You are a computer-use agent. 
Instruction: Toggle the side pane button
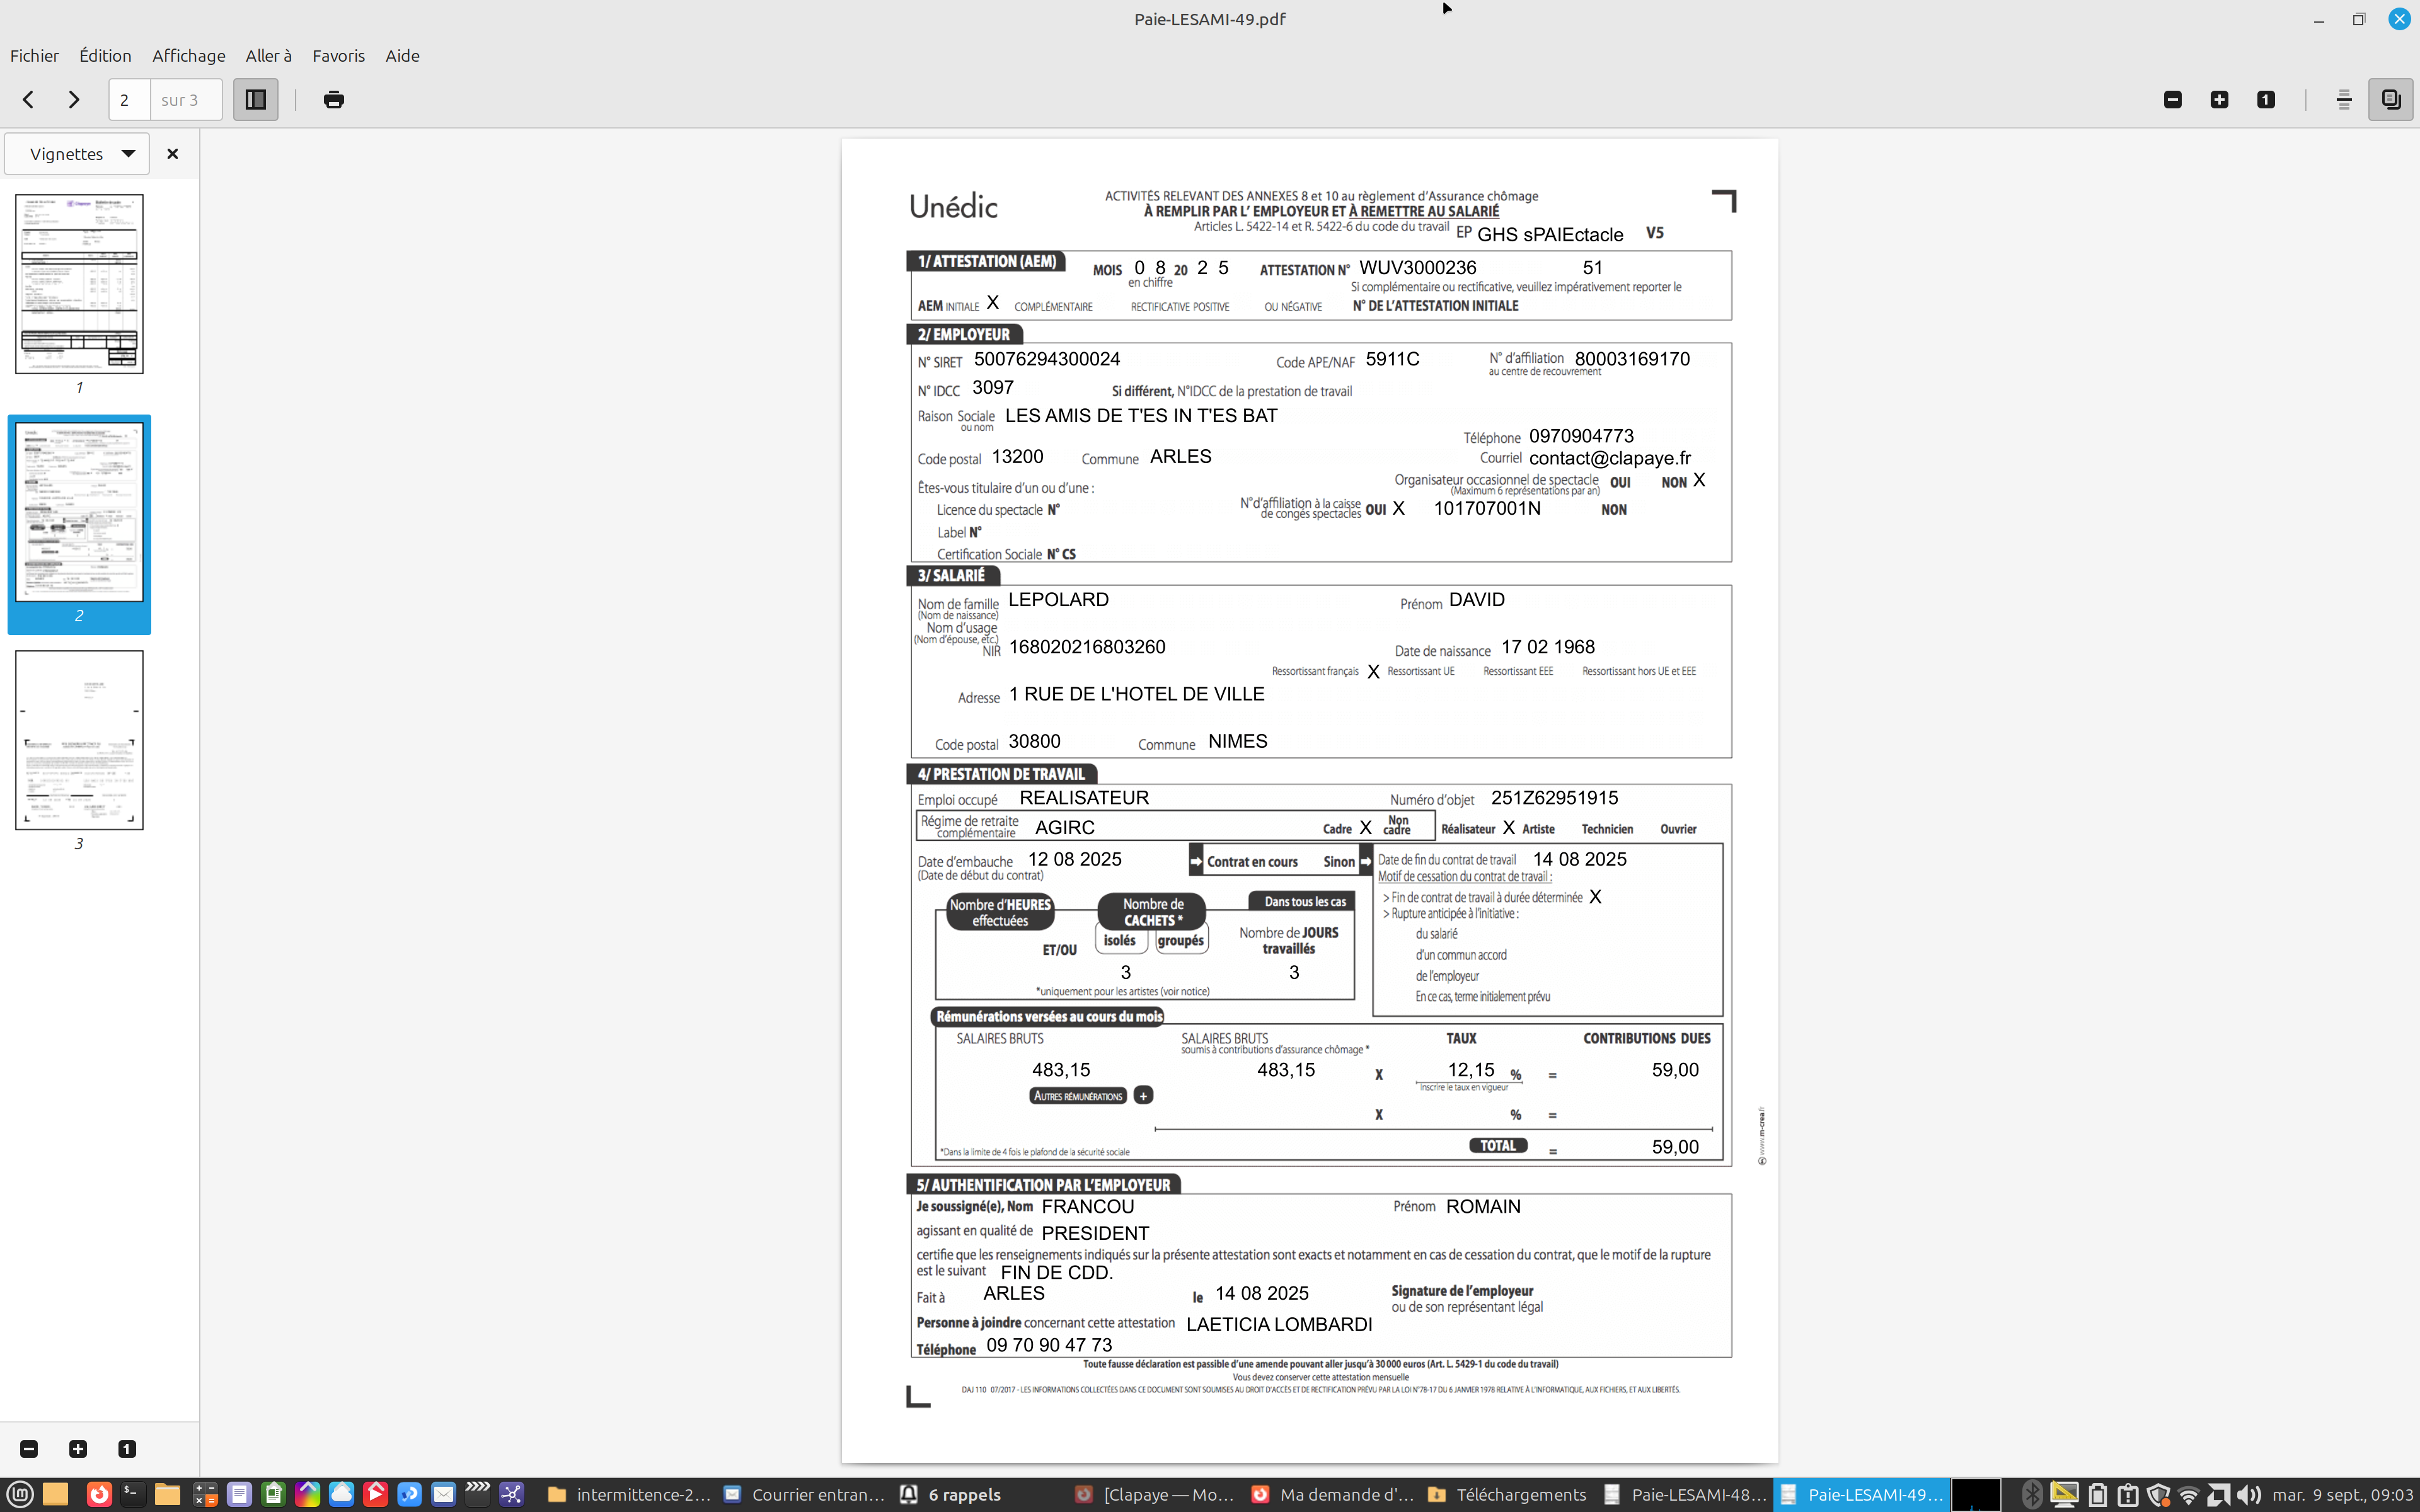pyautogui.click(x=255, y=99)
